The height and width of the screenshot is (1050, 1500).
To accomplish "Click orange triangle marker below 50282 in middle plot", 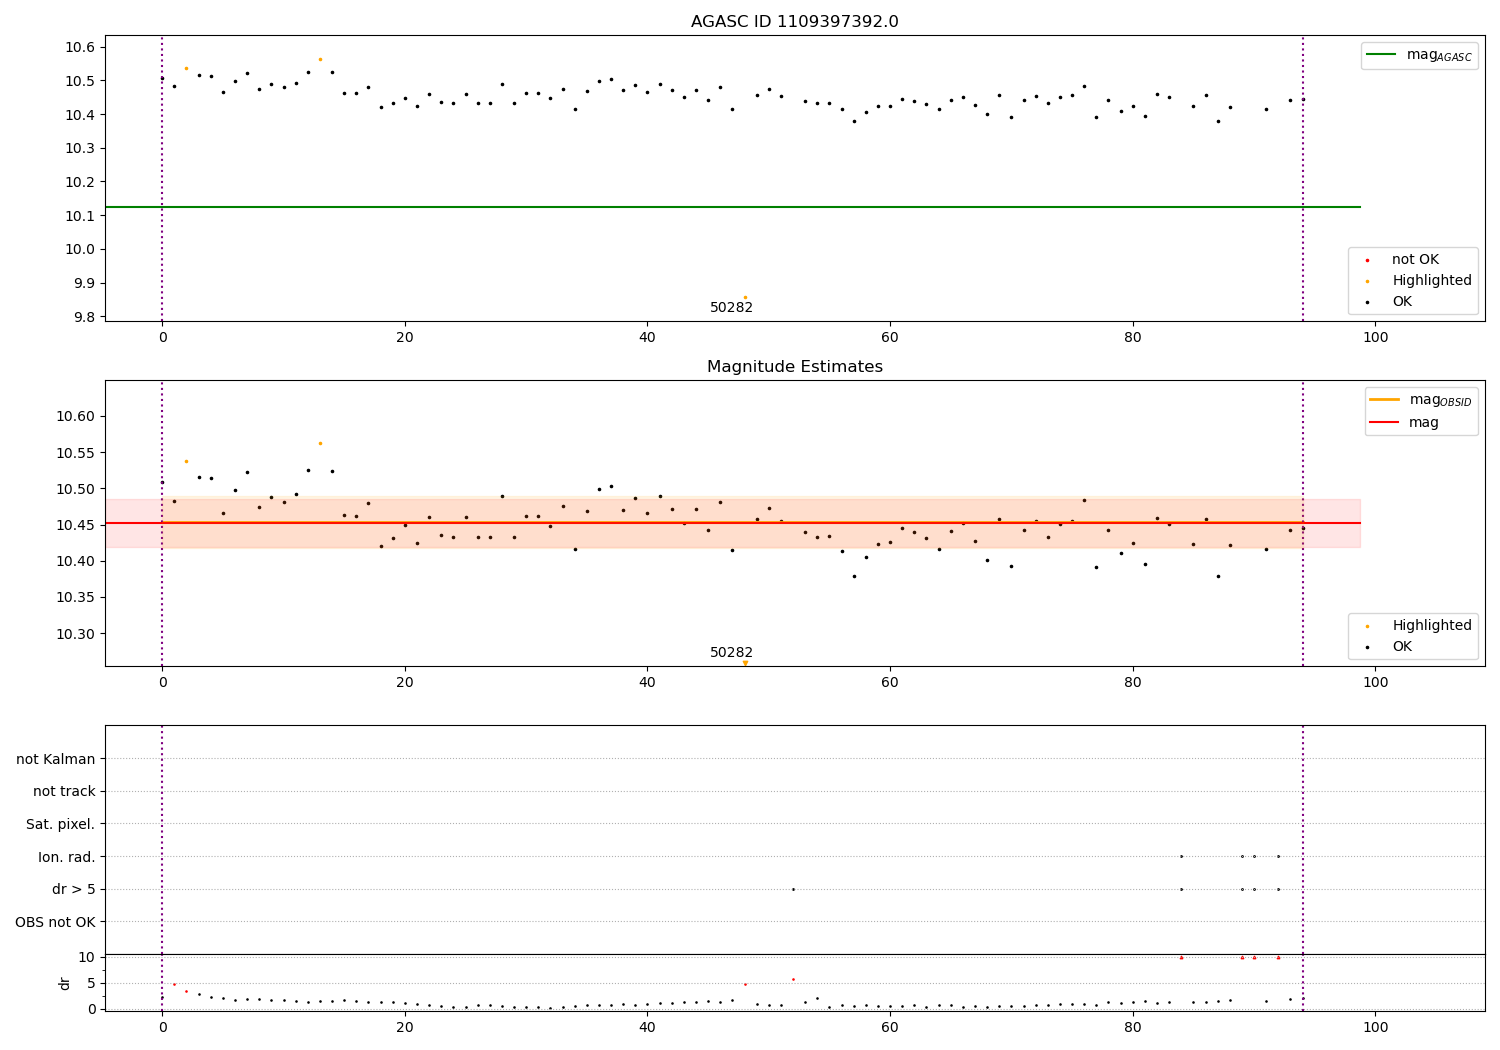I will (745, 663).
